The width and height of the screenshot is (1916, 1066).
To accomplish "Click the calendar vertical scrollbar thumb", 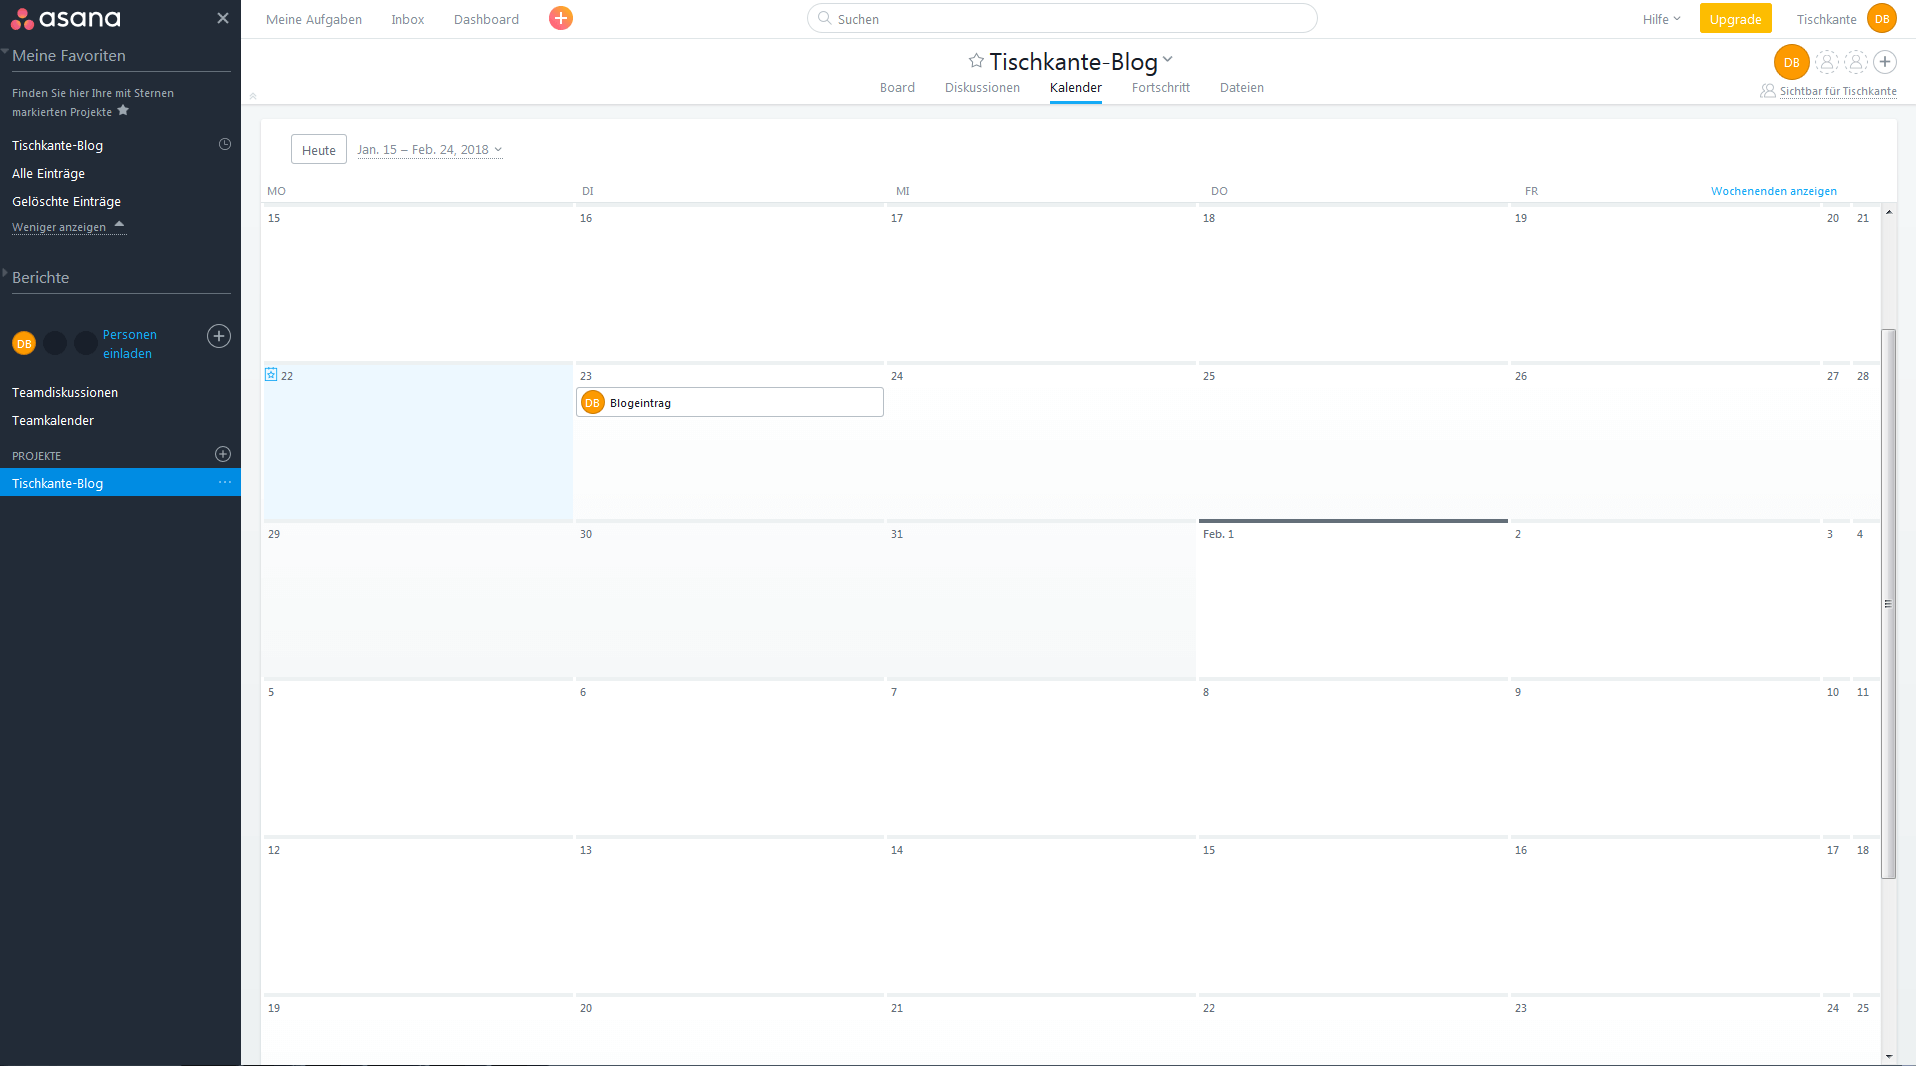I will pyautogui.click(x=1888, y=604).
